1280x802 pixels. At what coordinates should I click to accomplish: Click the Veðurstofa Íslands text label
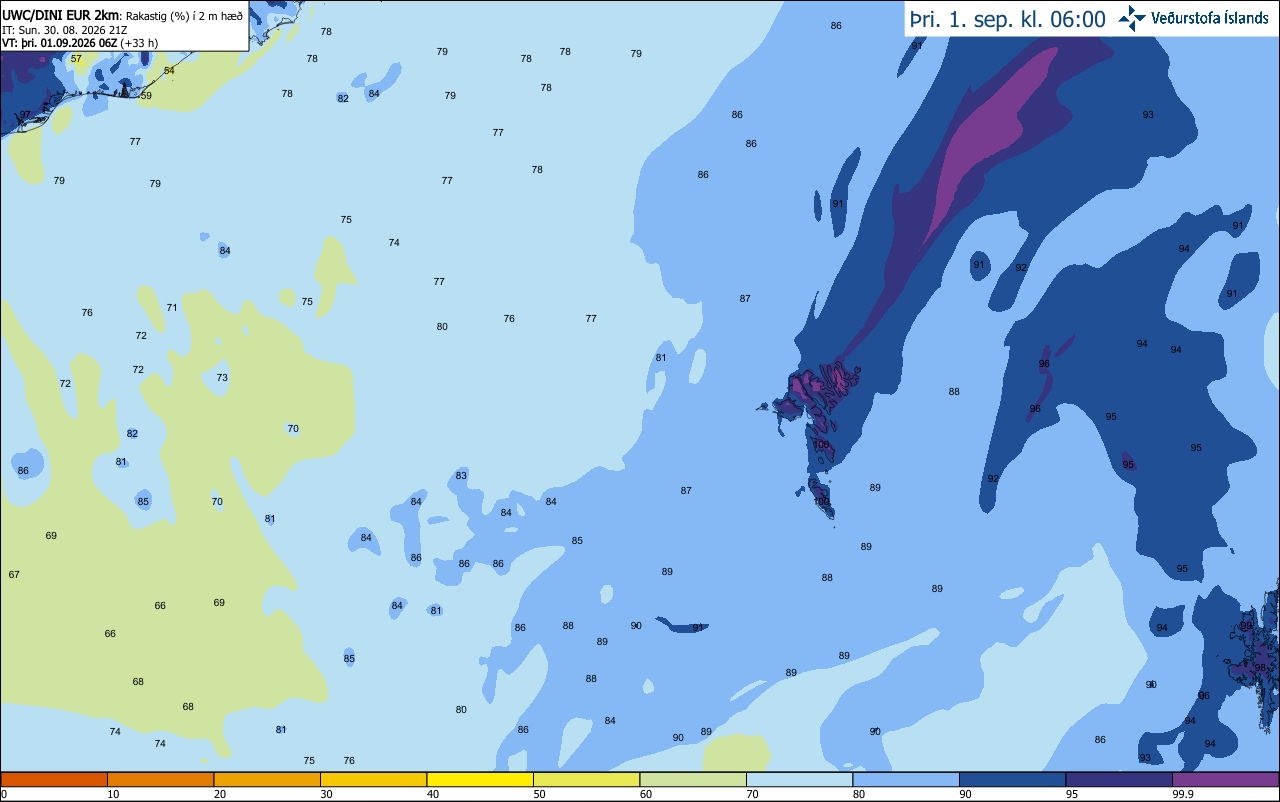tap(1210, 18)
